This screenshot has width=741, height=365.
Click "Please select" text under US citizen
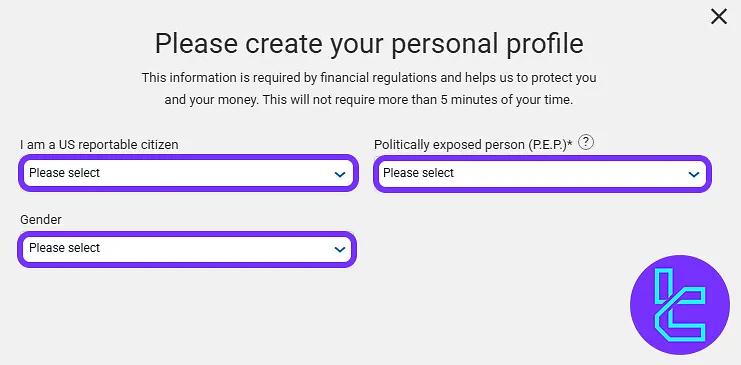[x=65, y=173]
